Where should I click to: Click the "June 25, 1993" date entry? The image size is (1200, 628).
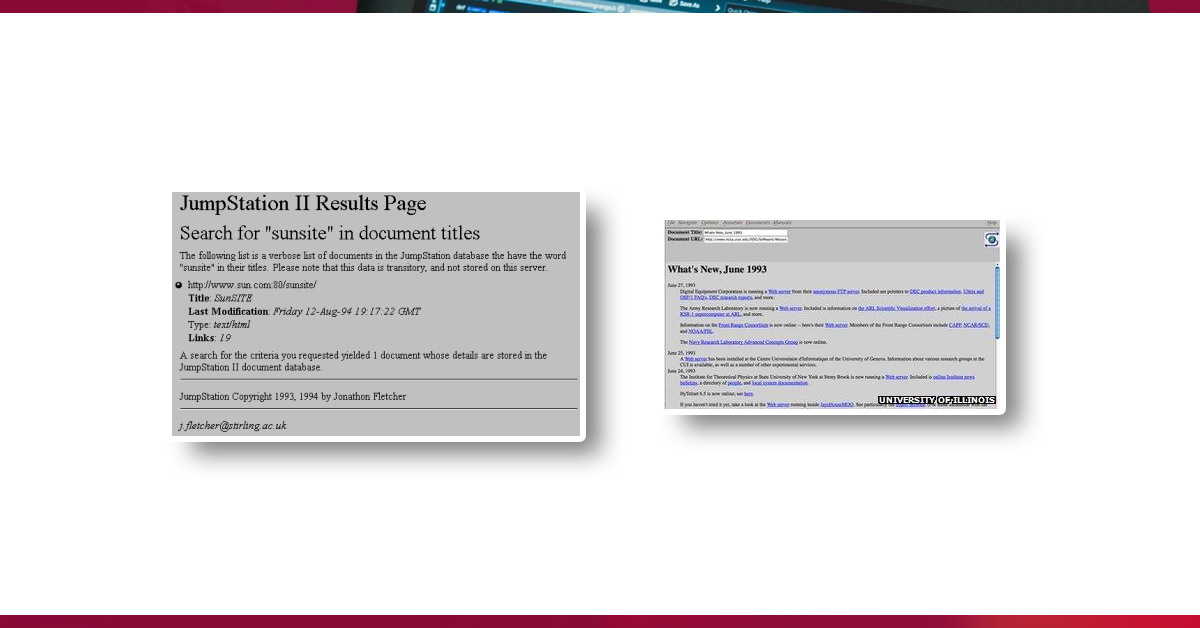tap(682, 353)
